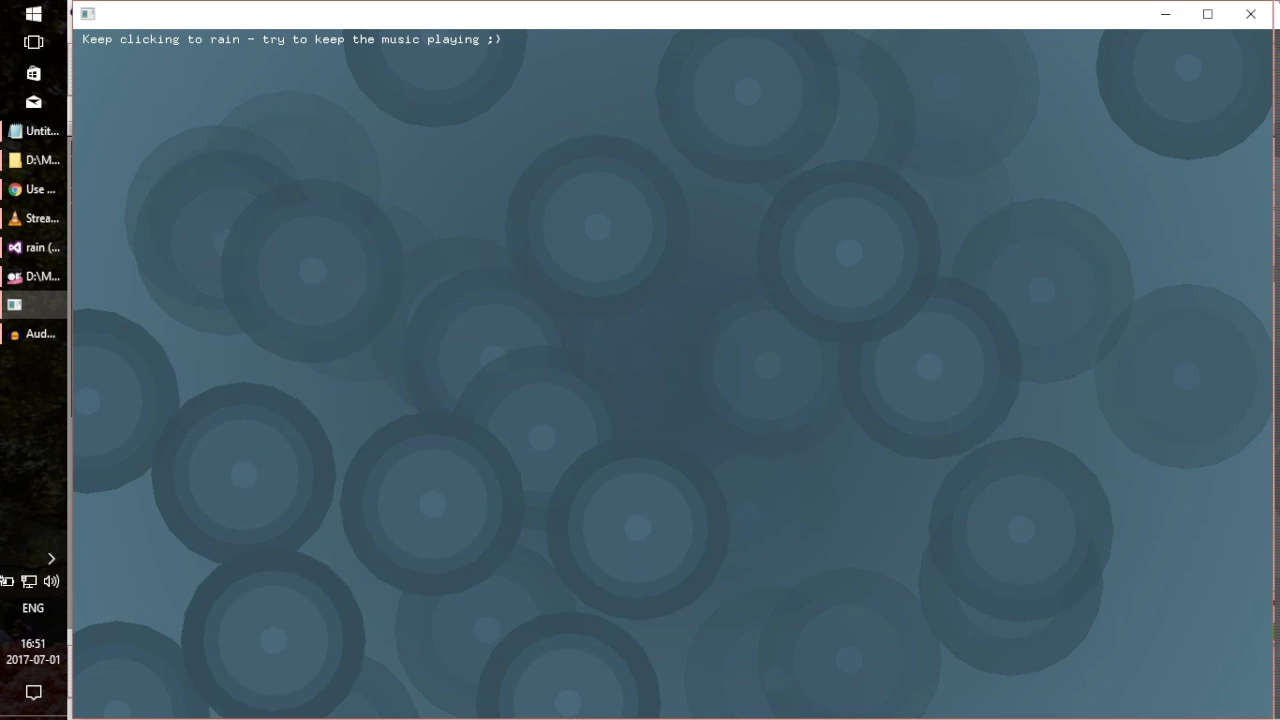Switch to VLC 'Strea...' taskbar window

point(33,218)
